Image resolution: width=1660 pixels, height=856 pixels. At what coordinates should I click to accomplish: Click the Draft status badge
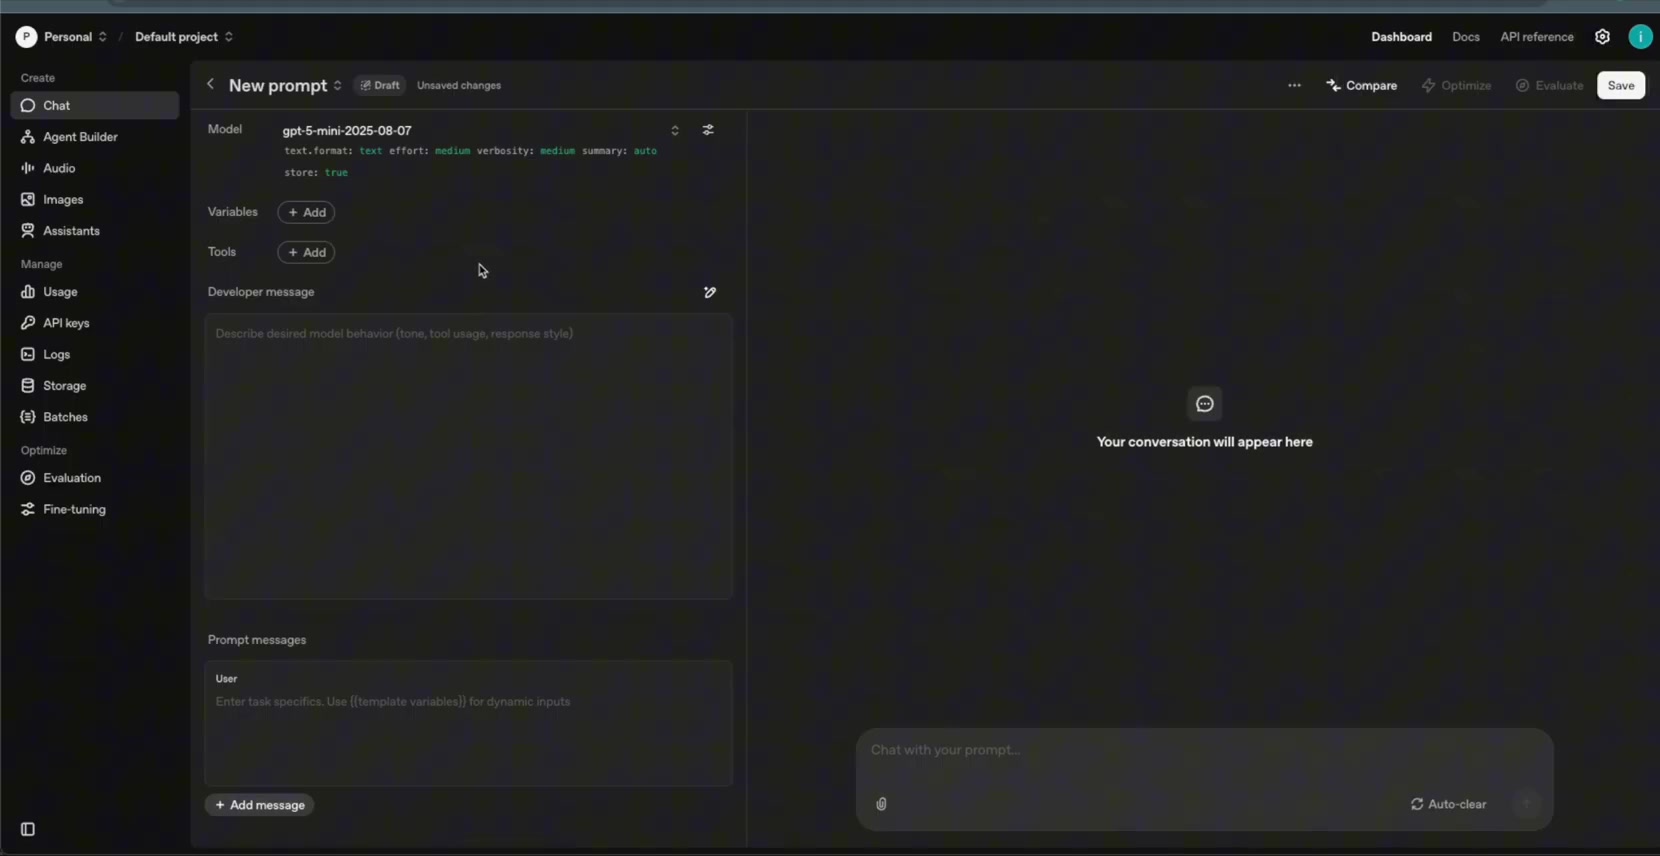pyautogui.click(x=380, y=86)
